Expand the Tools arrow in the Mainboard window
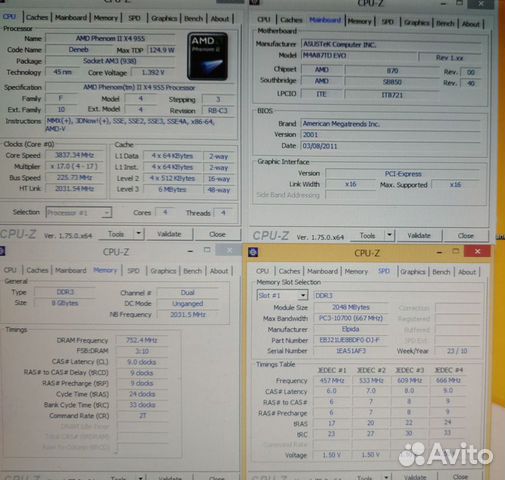The image size is (505, 480). [x=389, y=235]
